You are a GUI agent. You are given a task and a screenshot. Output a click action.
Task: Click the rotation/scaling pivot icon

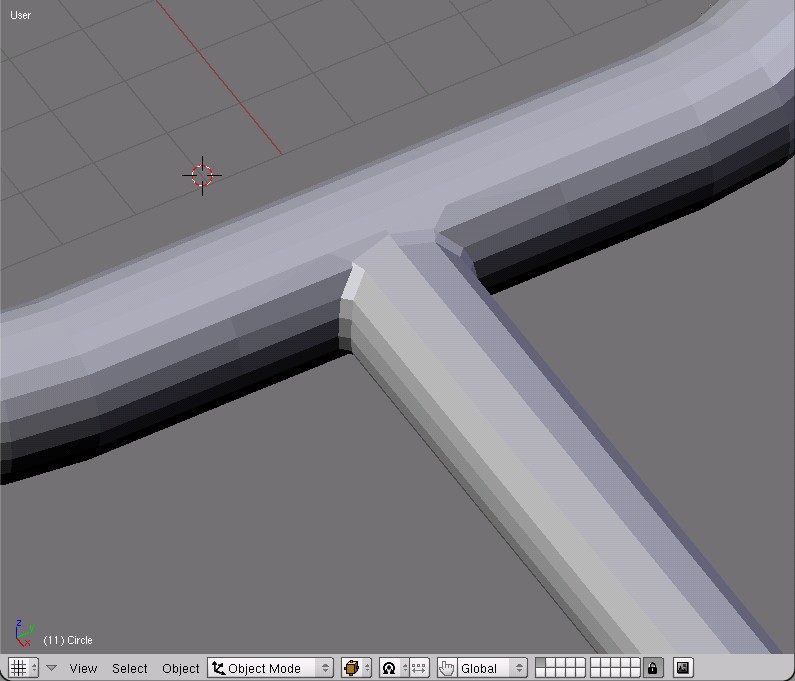coord(394,668)
